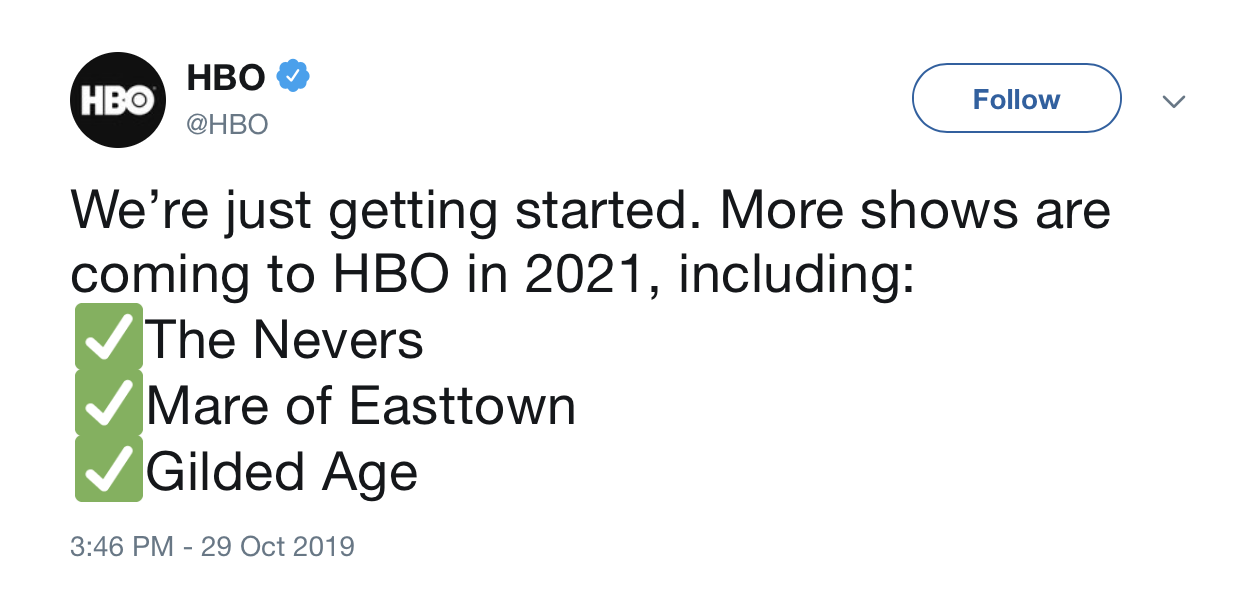
Task: Click the green checkmark beside Mare of Easttown
Action: pos(109,404)
